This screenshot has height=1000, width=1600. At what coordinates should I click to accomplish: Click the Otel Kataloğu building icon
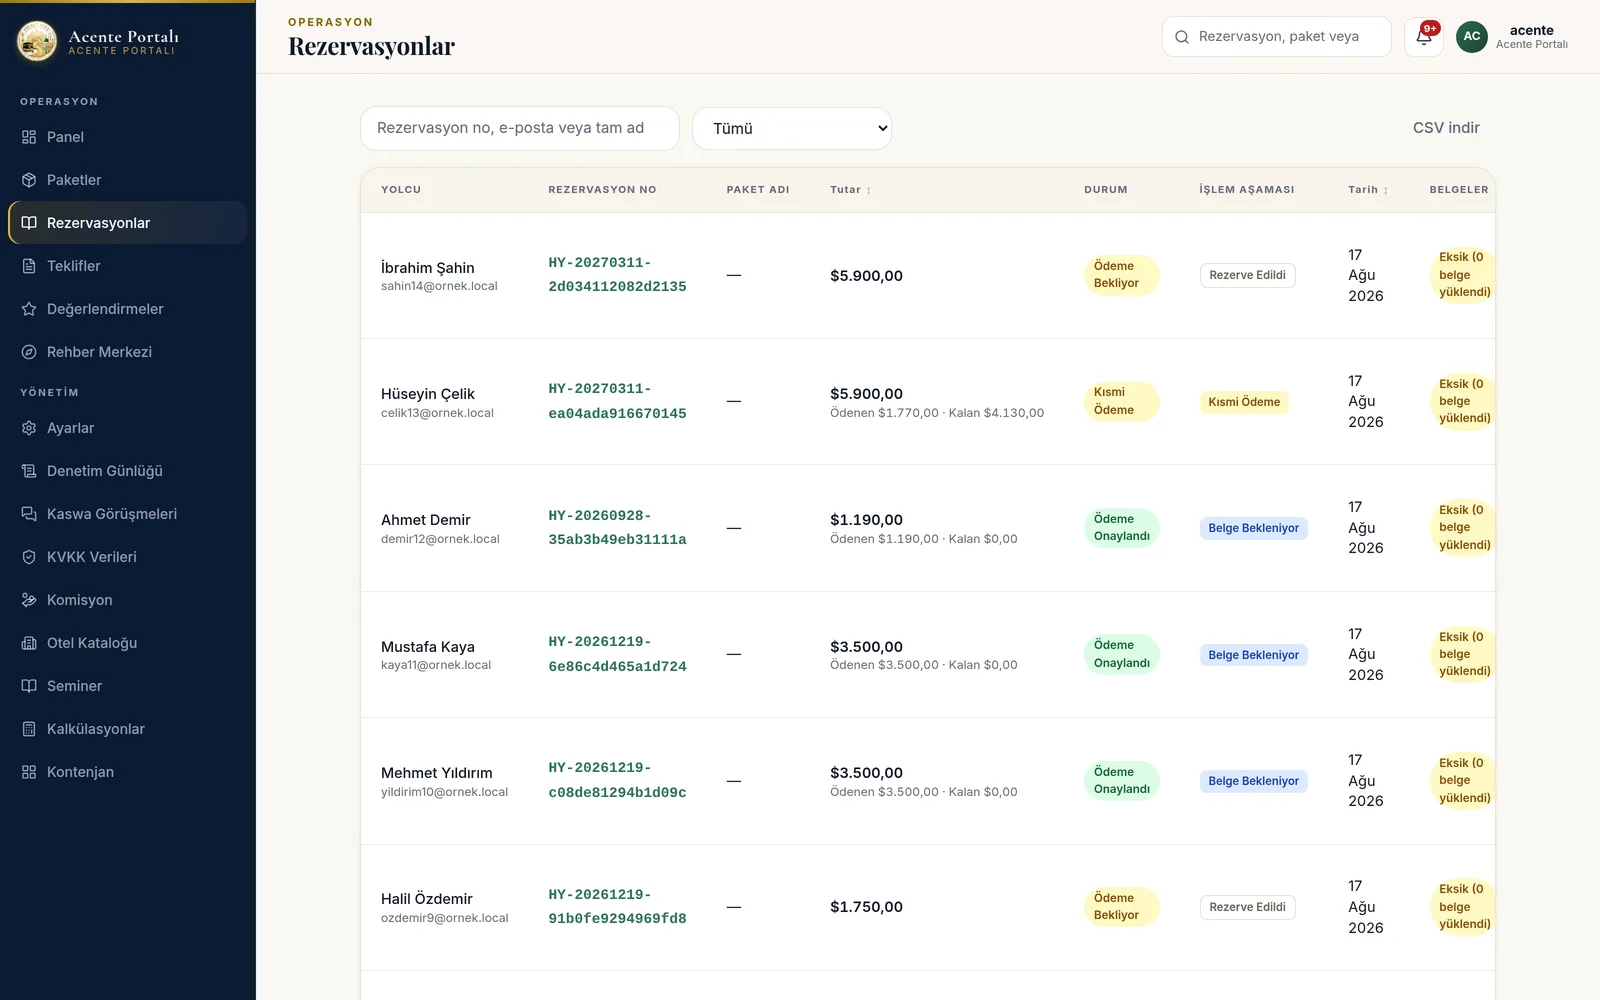click(x=29, y=643)
